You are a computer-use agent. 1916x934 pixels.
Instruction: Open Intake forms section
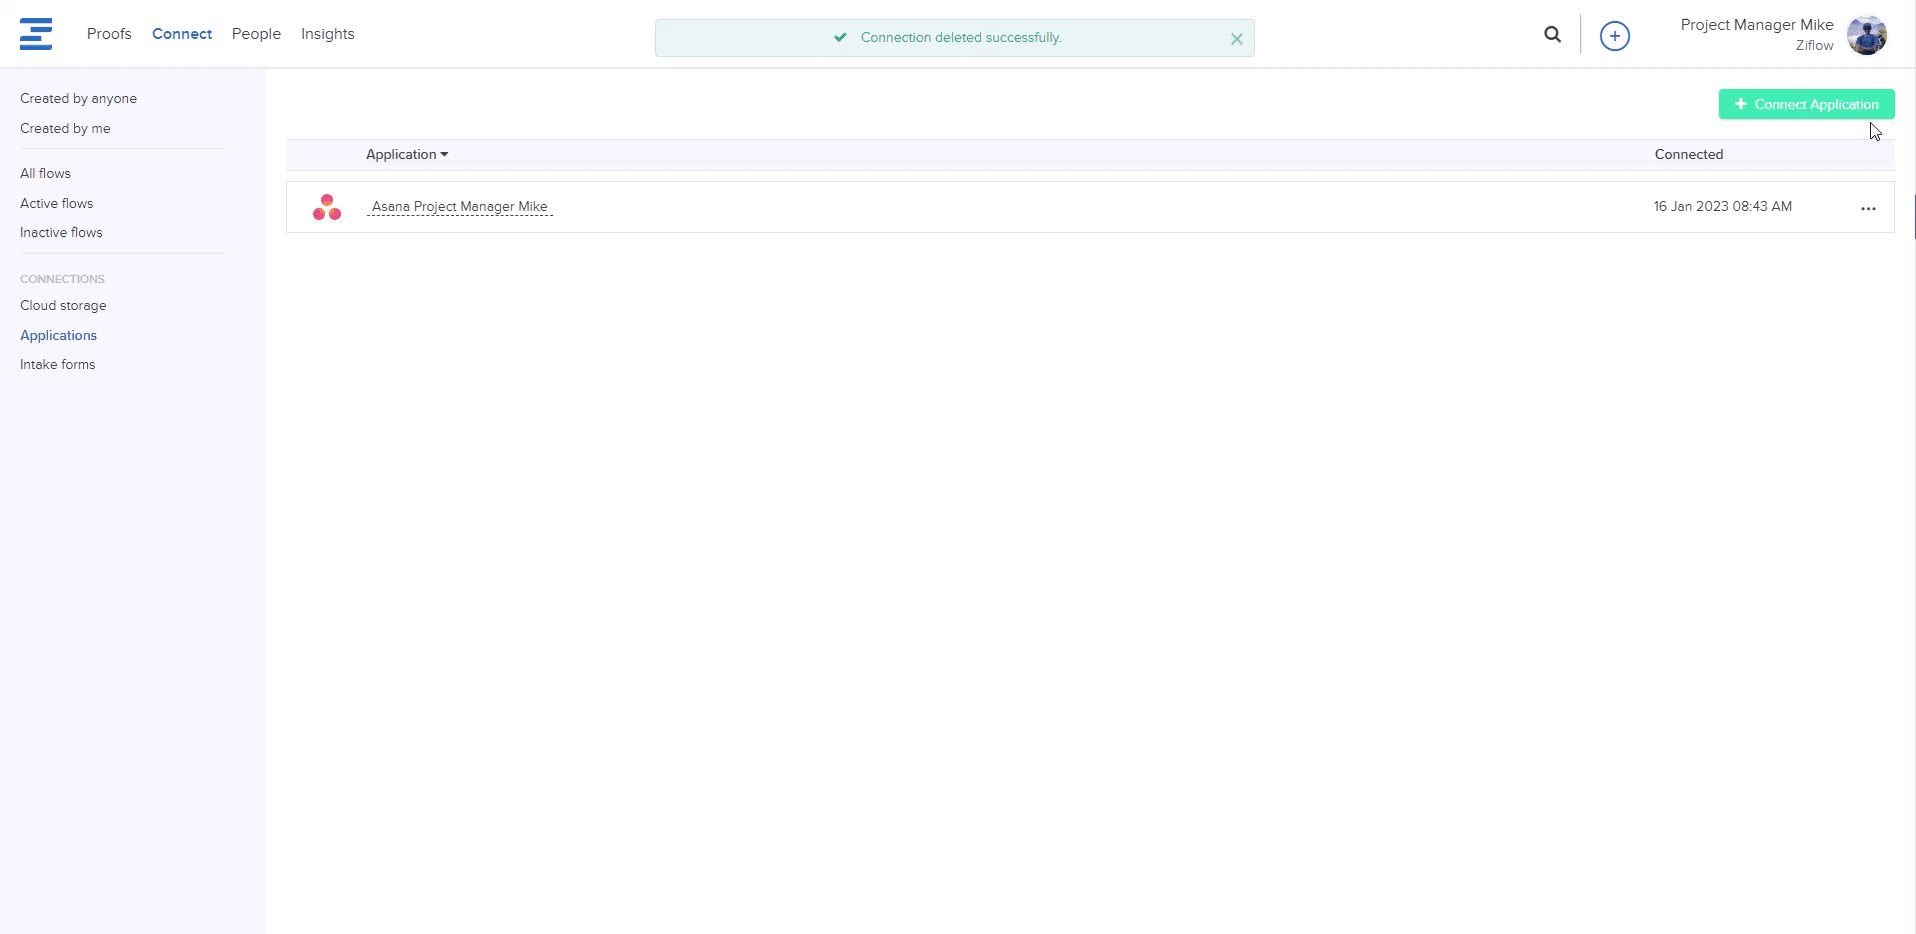tap(57, 365)
